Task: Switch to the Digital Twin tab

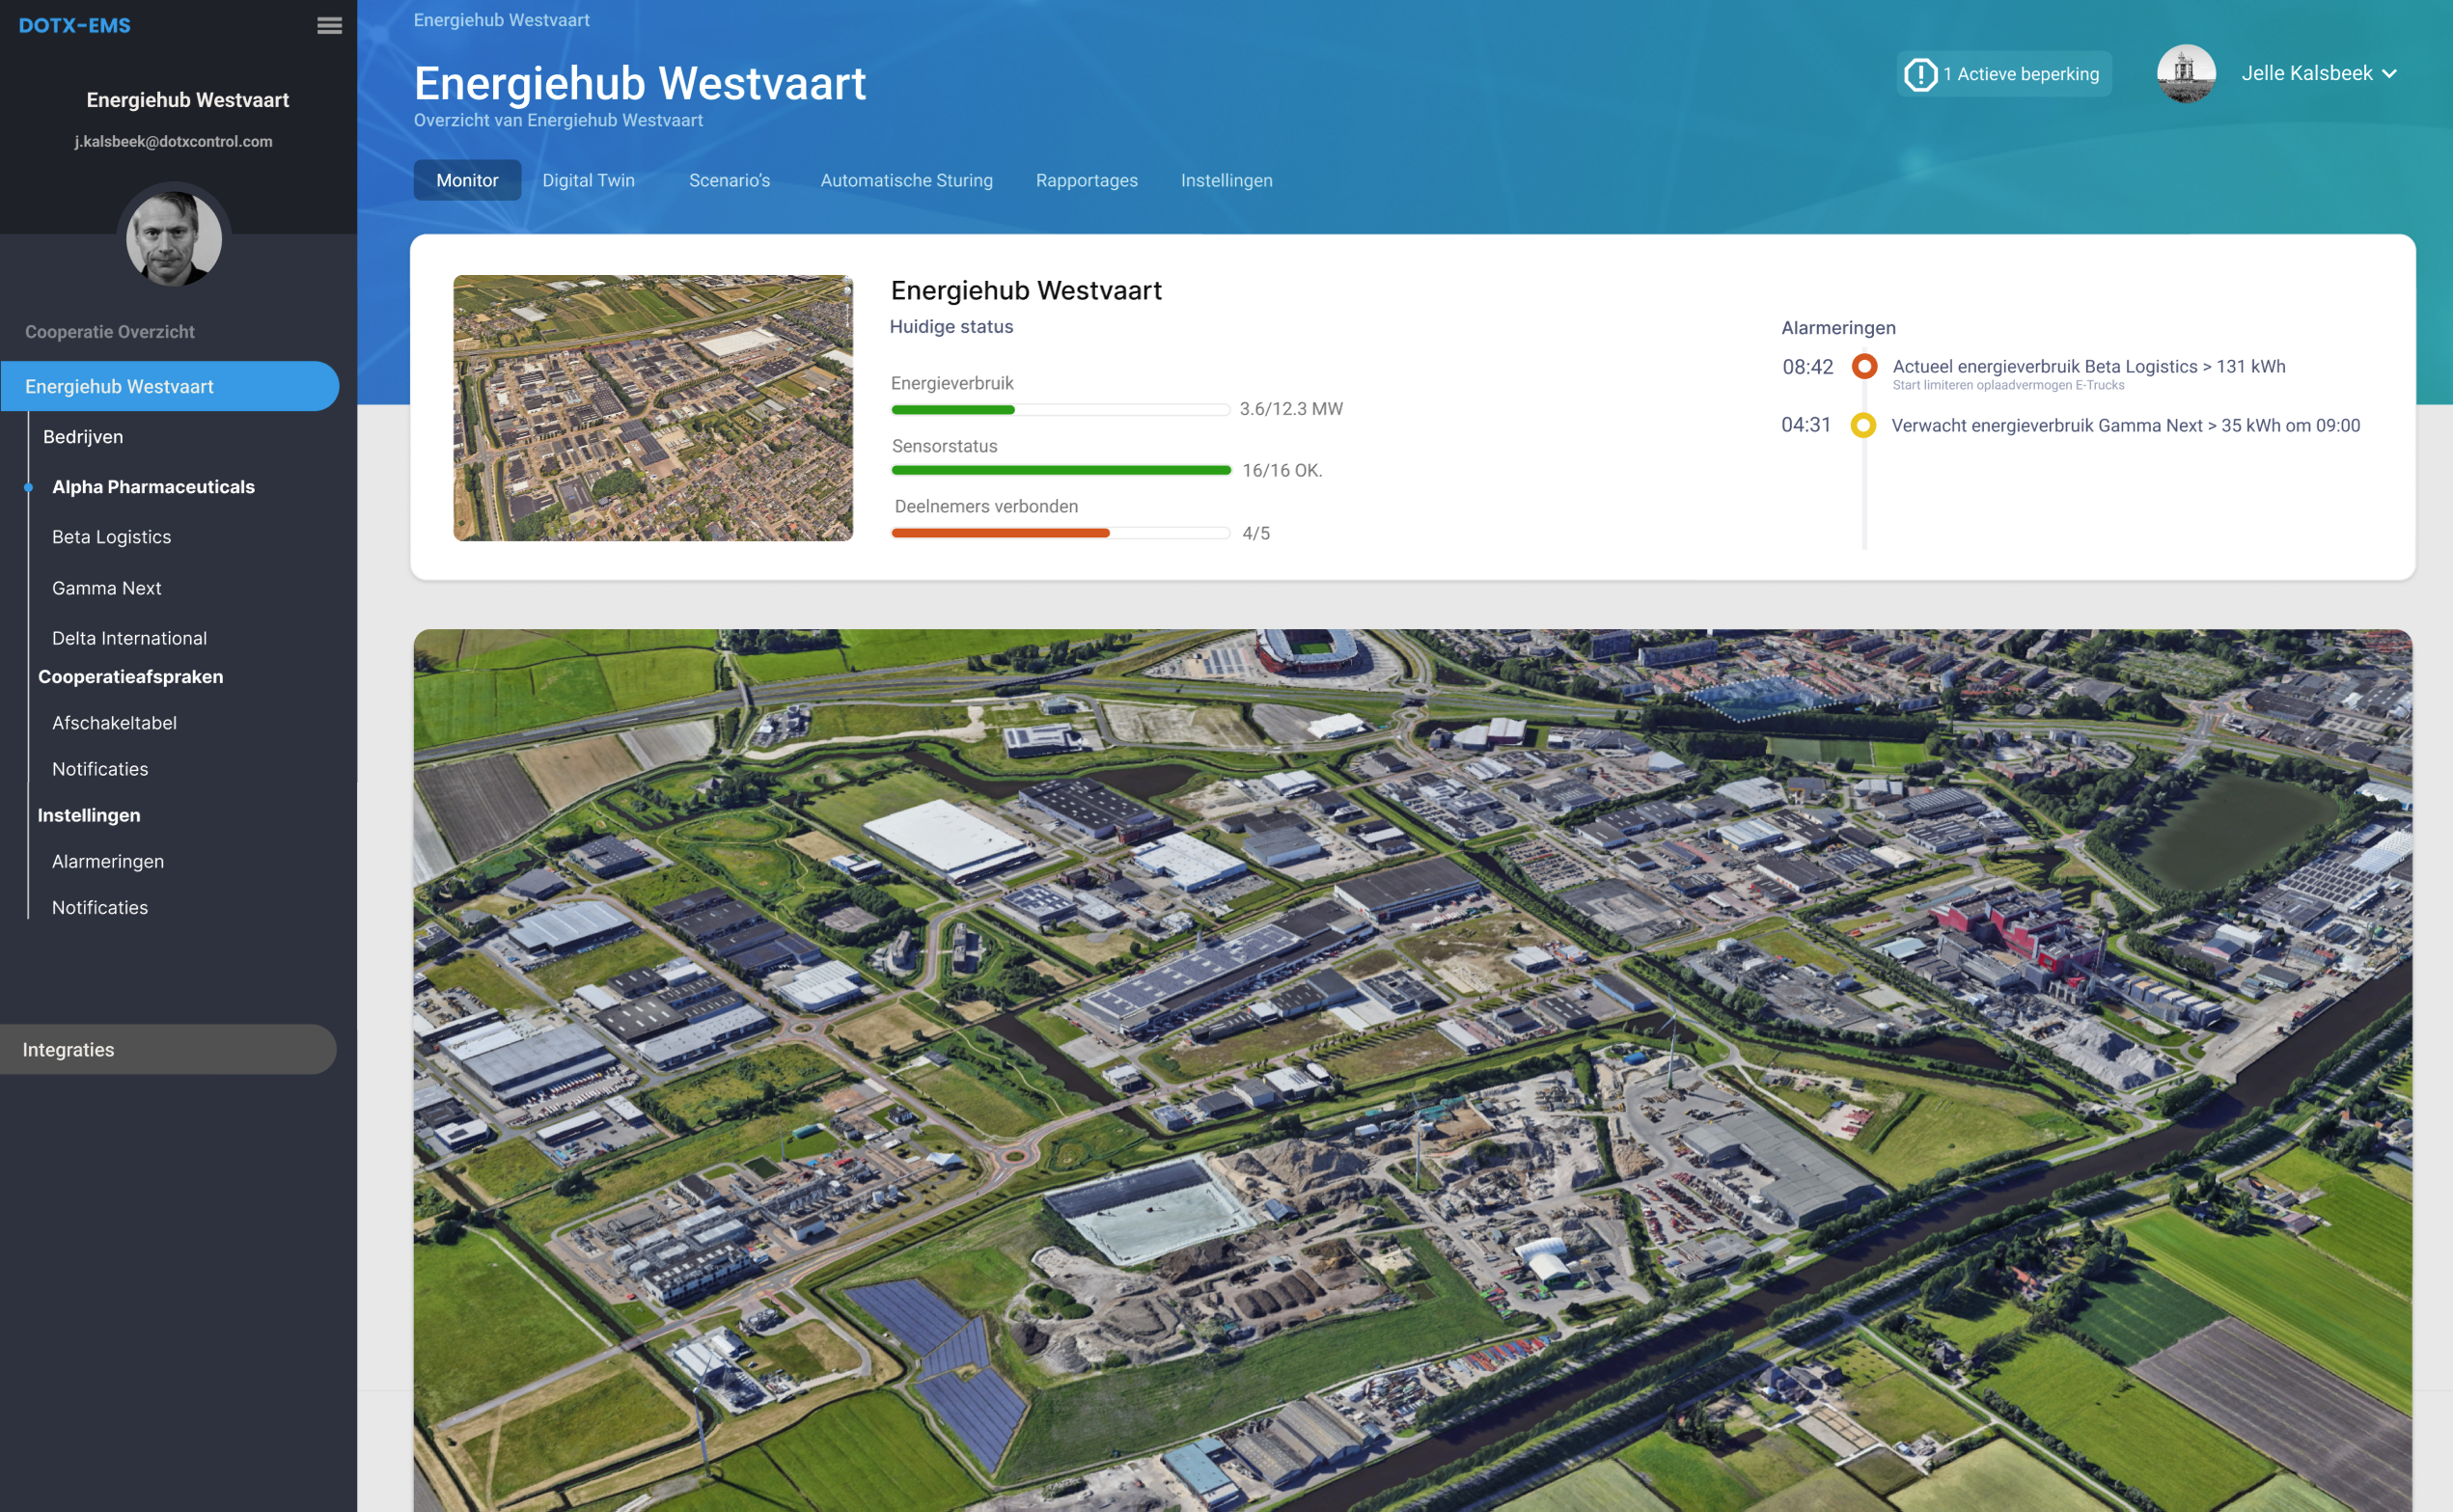Action: 588,180
